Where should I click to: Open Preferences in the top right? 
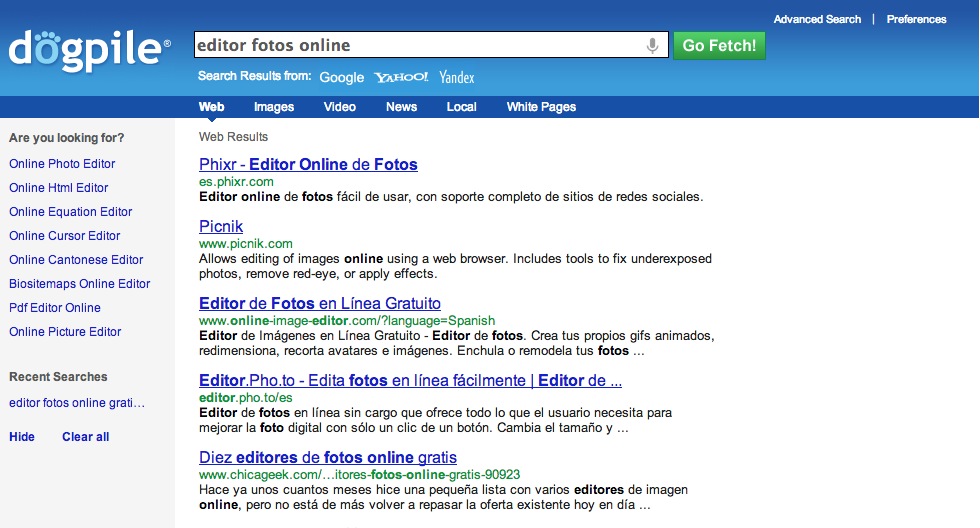tap(916, 19)
